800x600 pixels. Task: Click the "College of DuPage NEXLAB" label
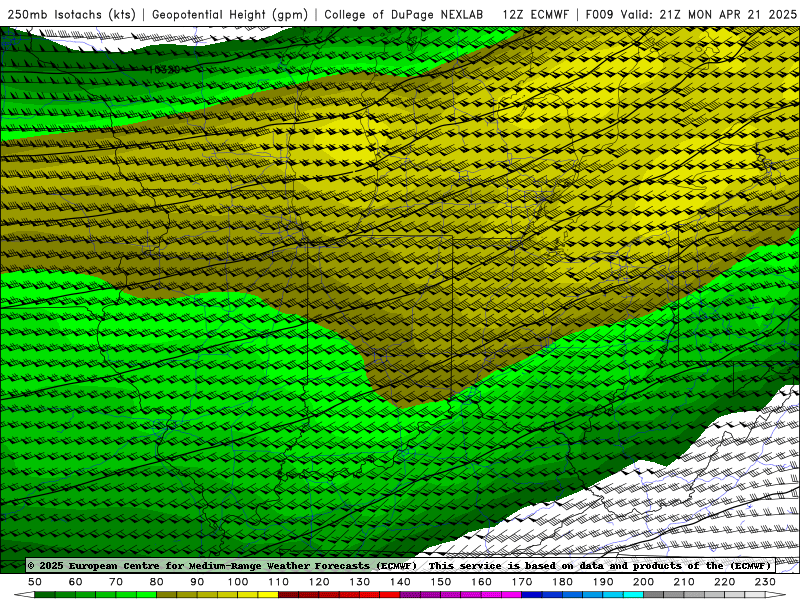click(x=404, y=14)
